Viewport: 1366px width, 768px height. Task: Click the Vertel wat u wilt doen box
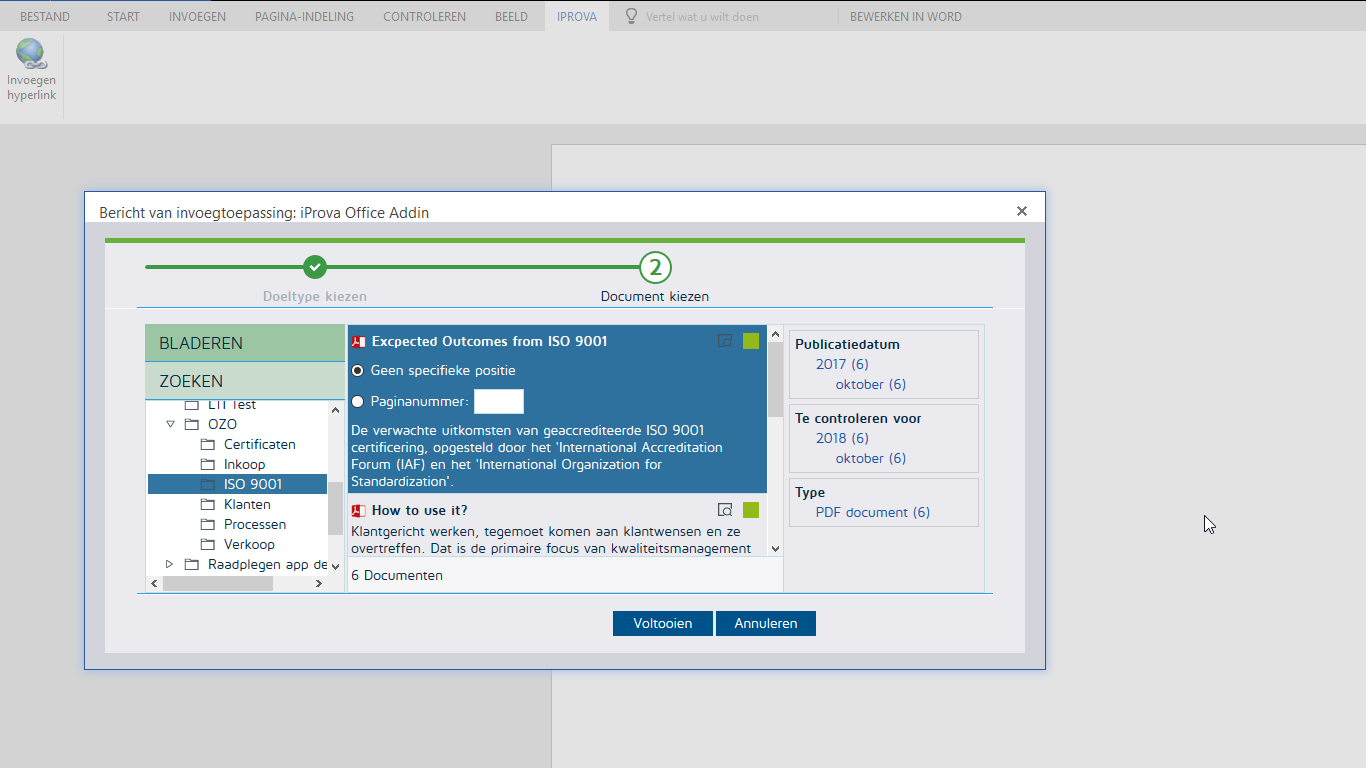pyautogui.click(x=702, y=17)
